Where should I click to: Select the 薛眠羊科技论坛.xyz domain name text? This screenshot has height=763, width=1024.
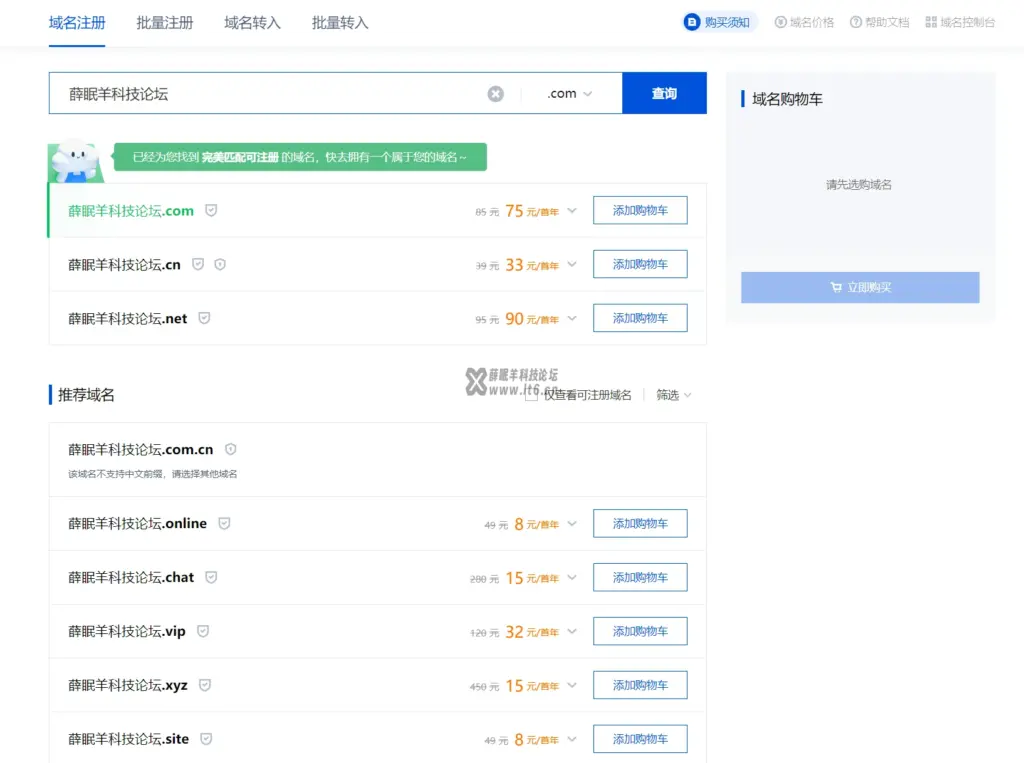pos(127,685)
